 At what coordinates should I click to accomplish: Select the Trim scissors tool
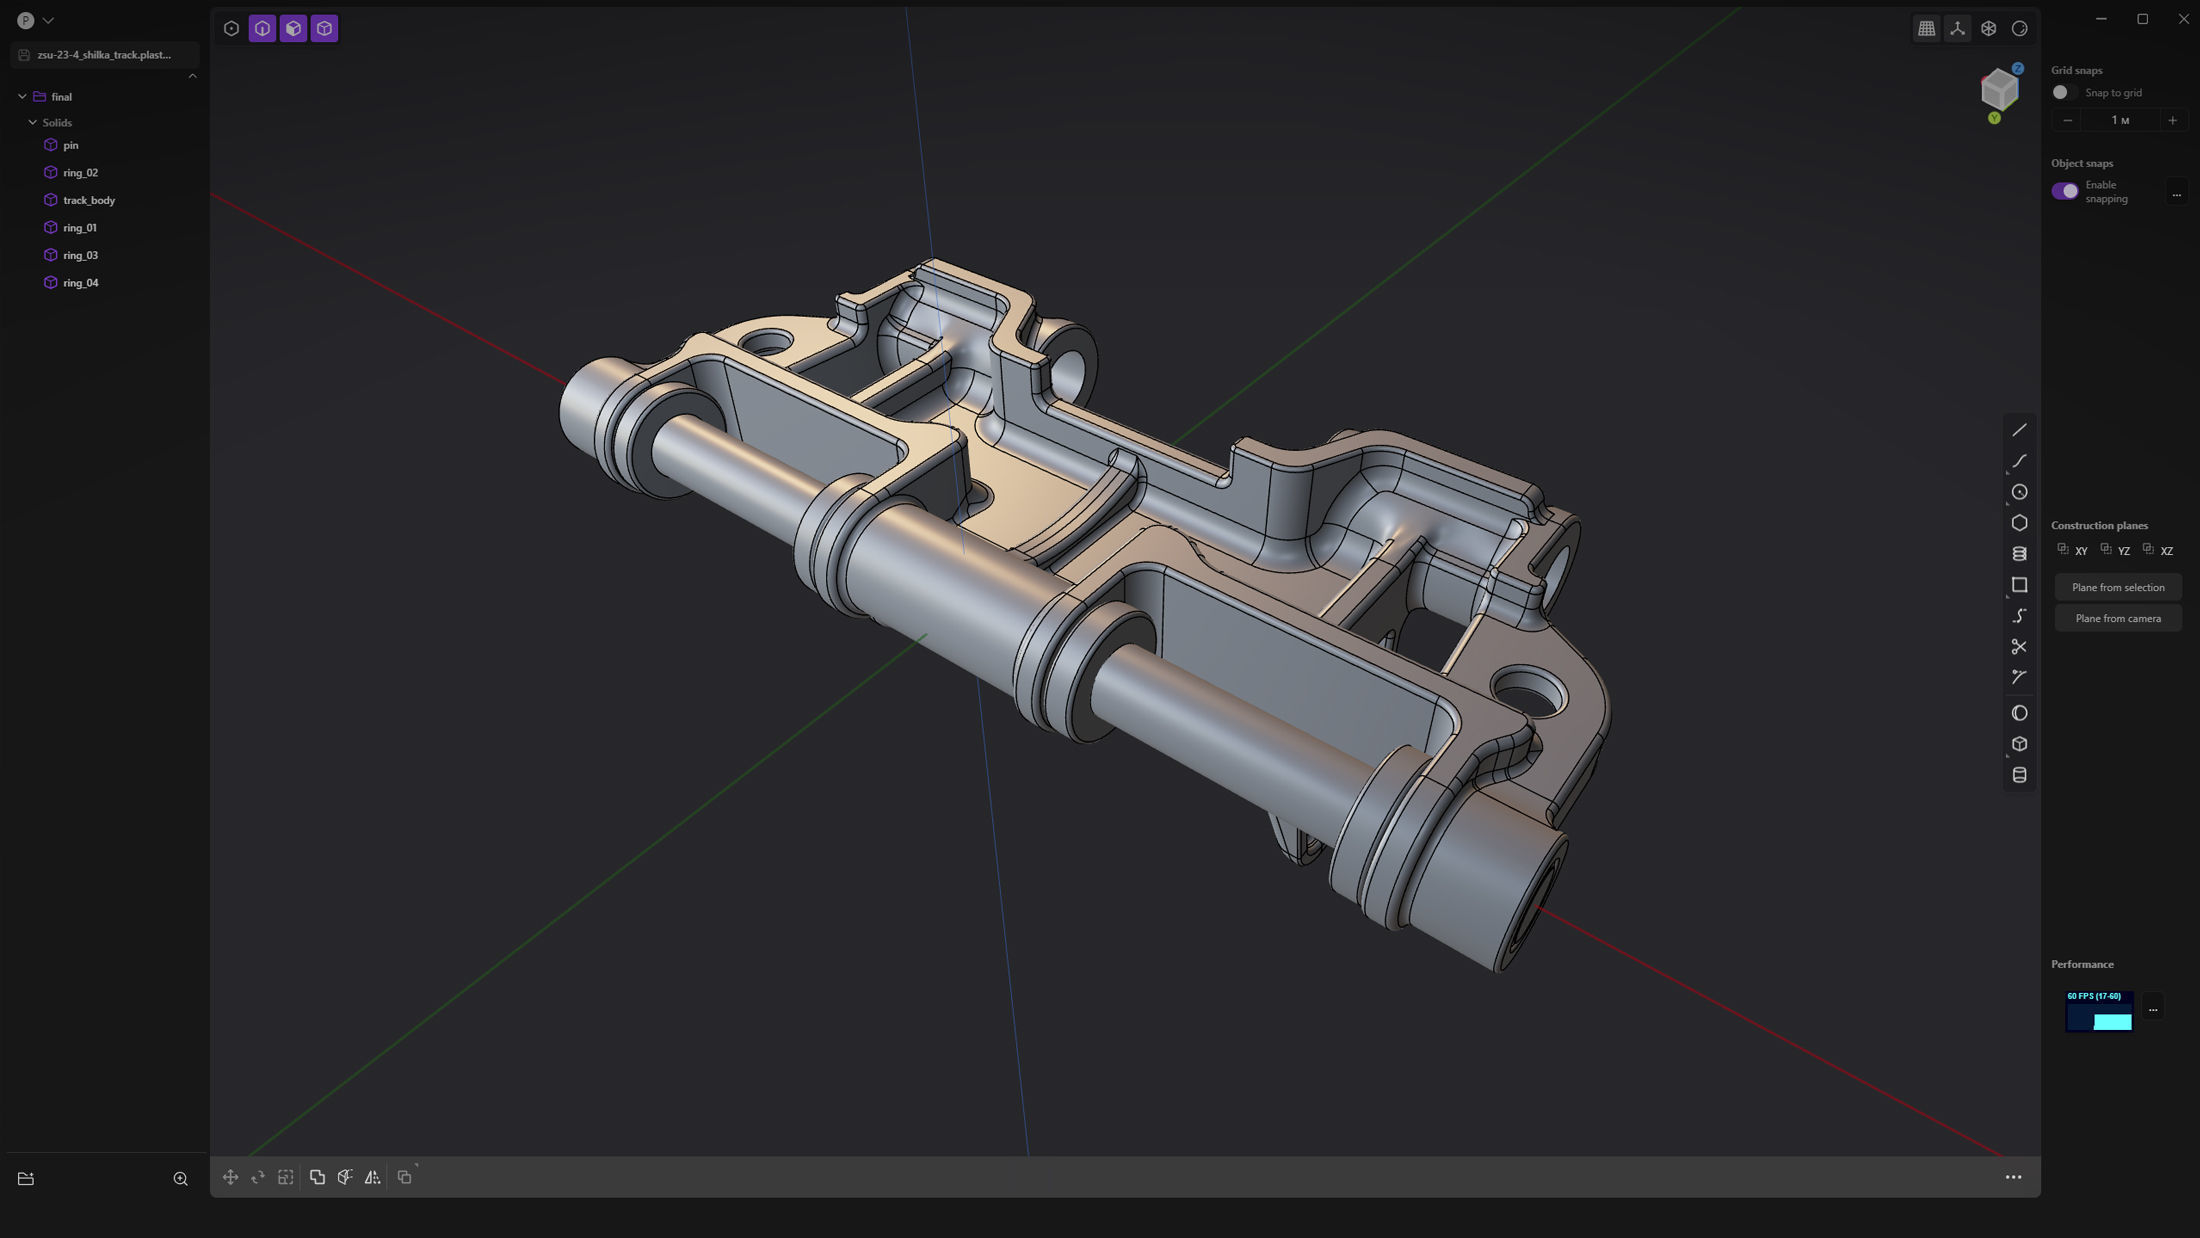pos(2019,647)
